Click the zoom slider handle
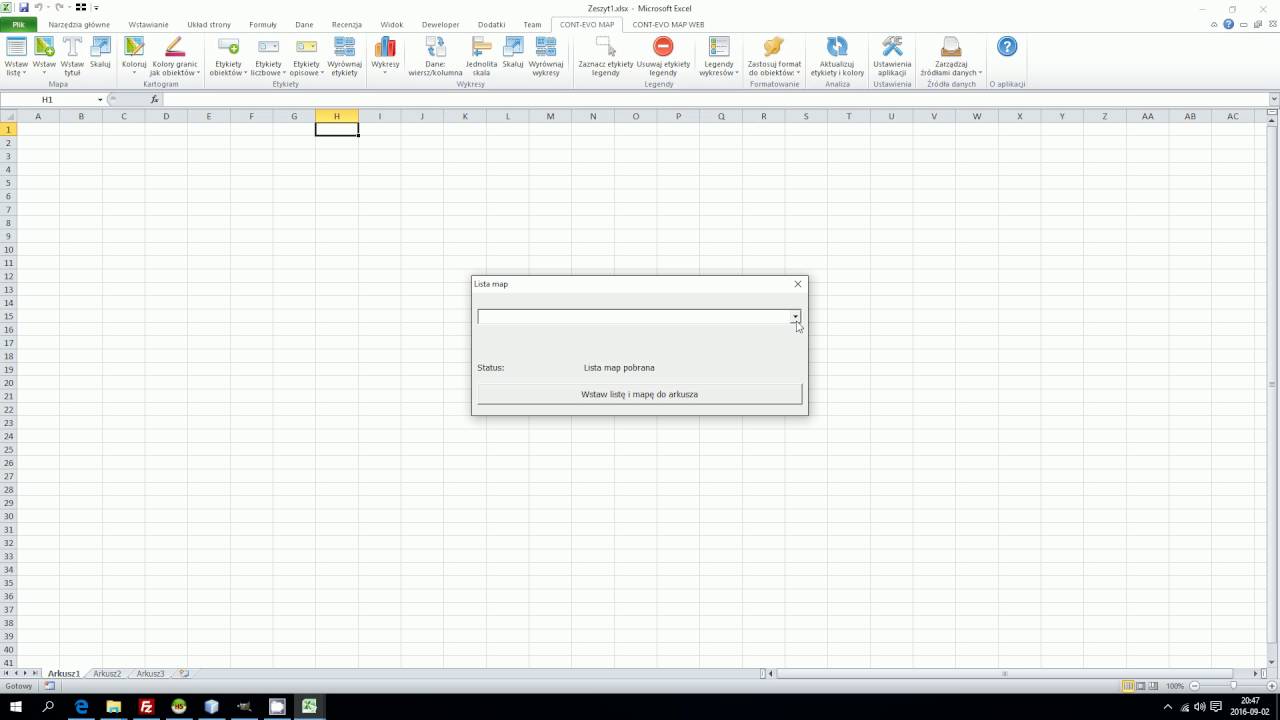The image size is (1280, 720). pyautogui.click(x=1232, y=686)
